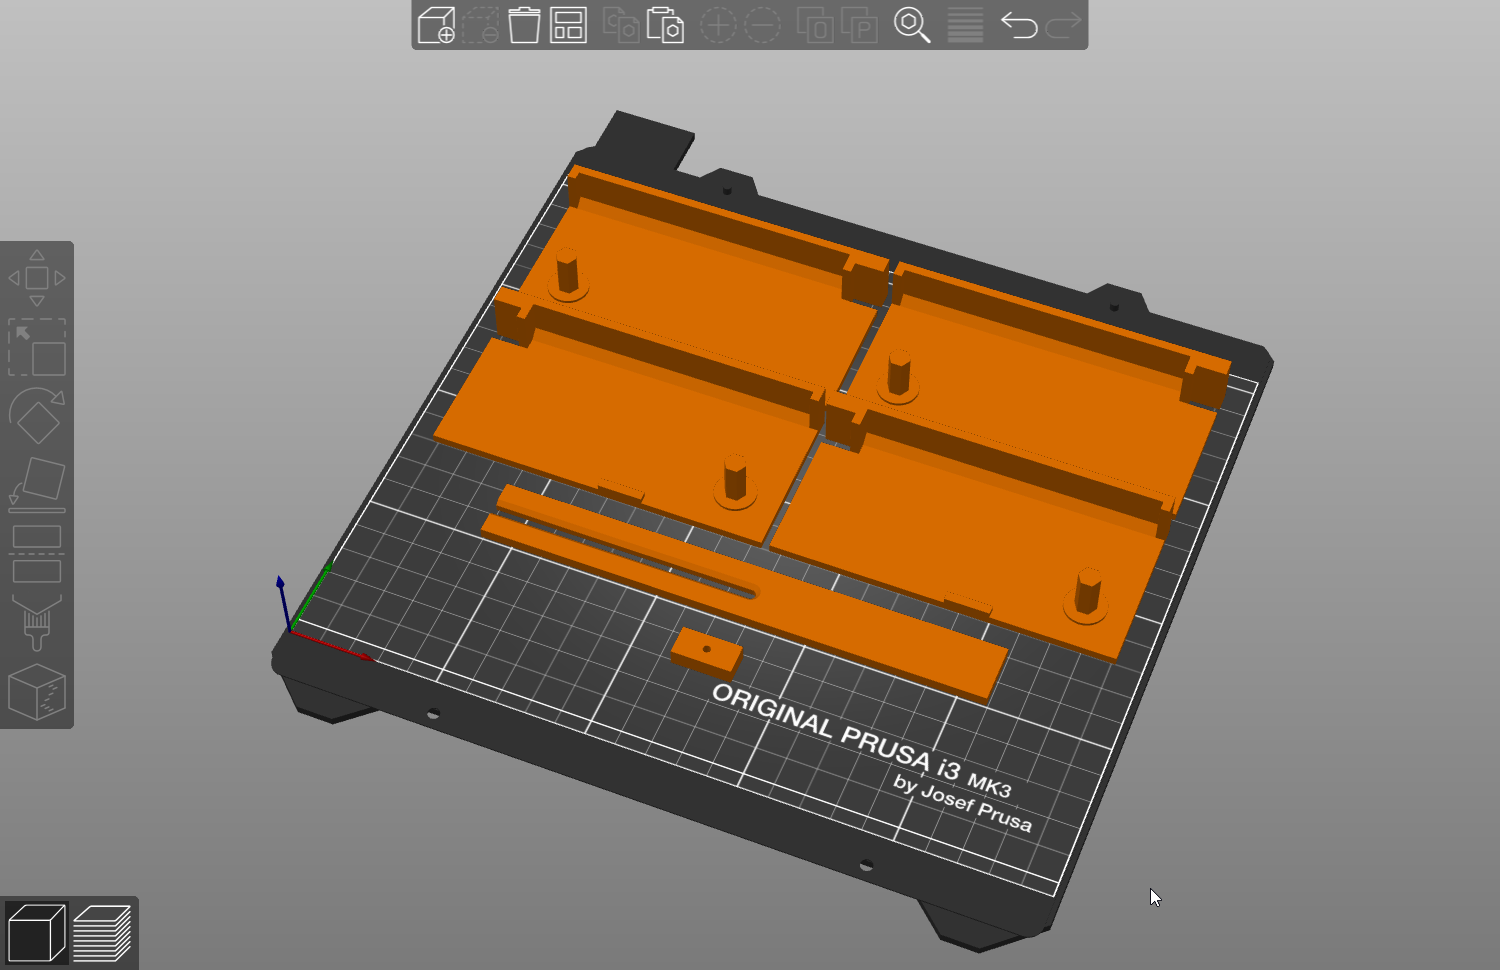This screenshot has width=1500, height=970.
Task: Select the small block with hole
Action: tap(707, 652)
